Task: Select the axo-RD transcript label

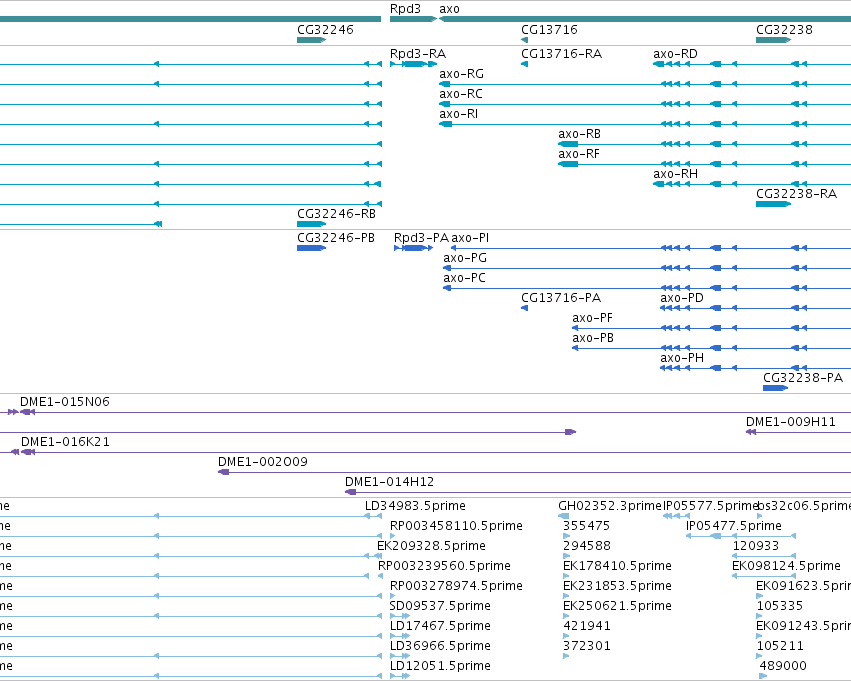Action: coord(676,54)
